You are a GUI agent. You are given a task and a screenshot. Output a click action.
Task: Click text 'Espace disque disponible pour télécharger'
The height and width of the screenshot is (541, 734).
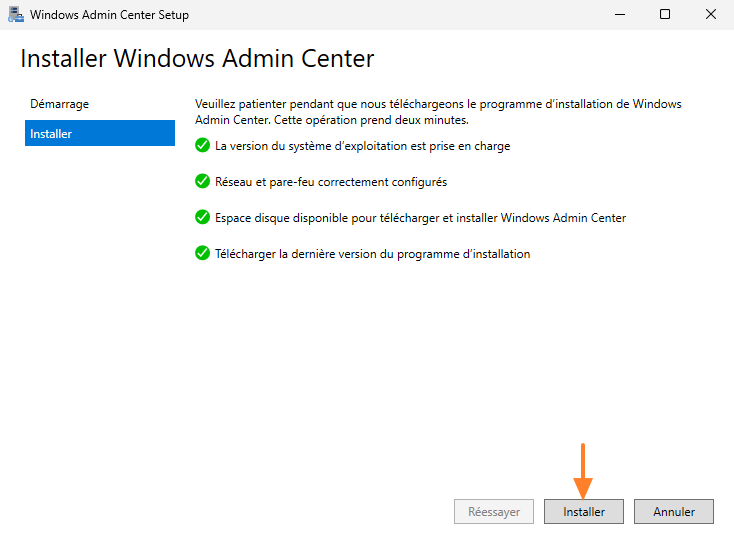tap(328, 218)
